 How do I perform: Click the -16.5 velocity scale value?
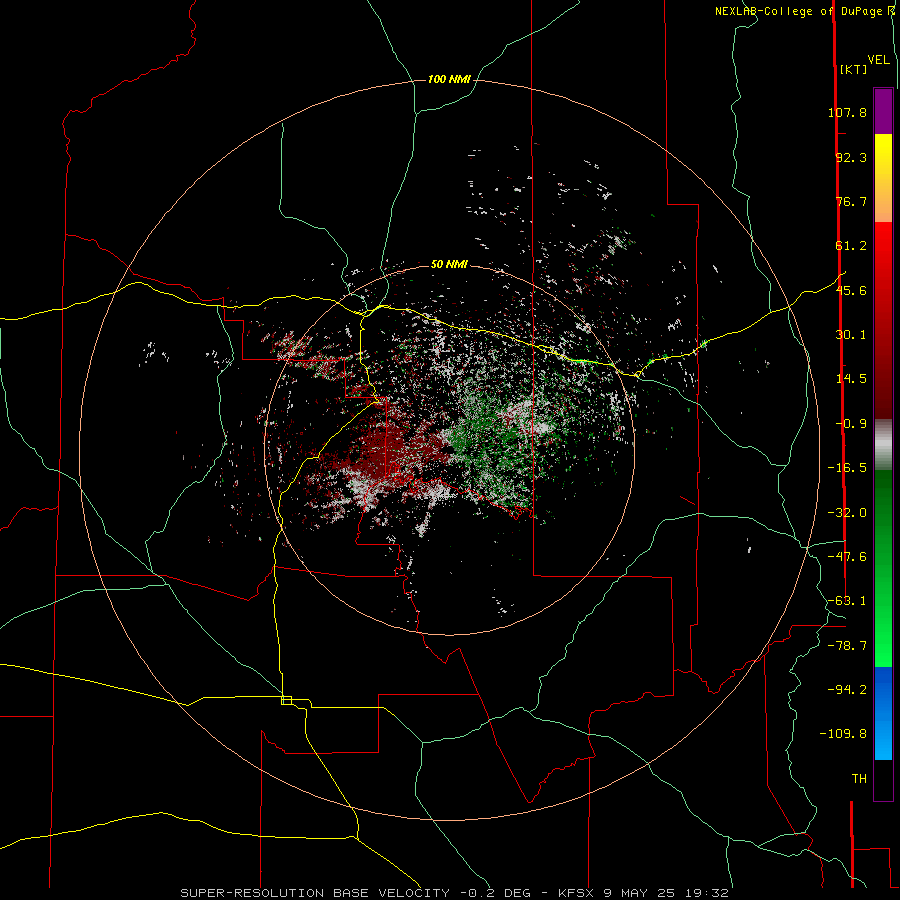pyautogui.click(x=847, y=468)
